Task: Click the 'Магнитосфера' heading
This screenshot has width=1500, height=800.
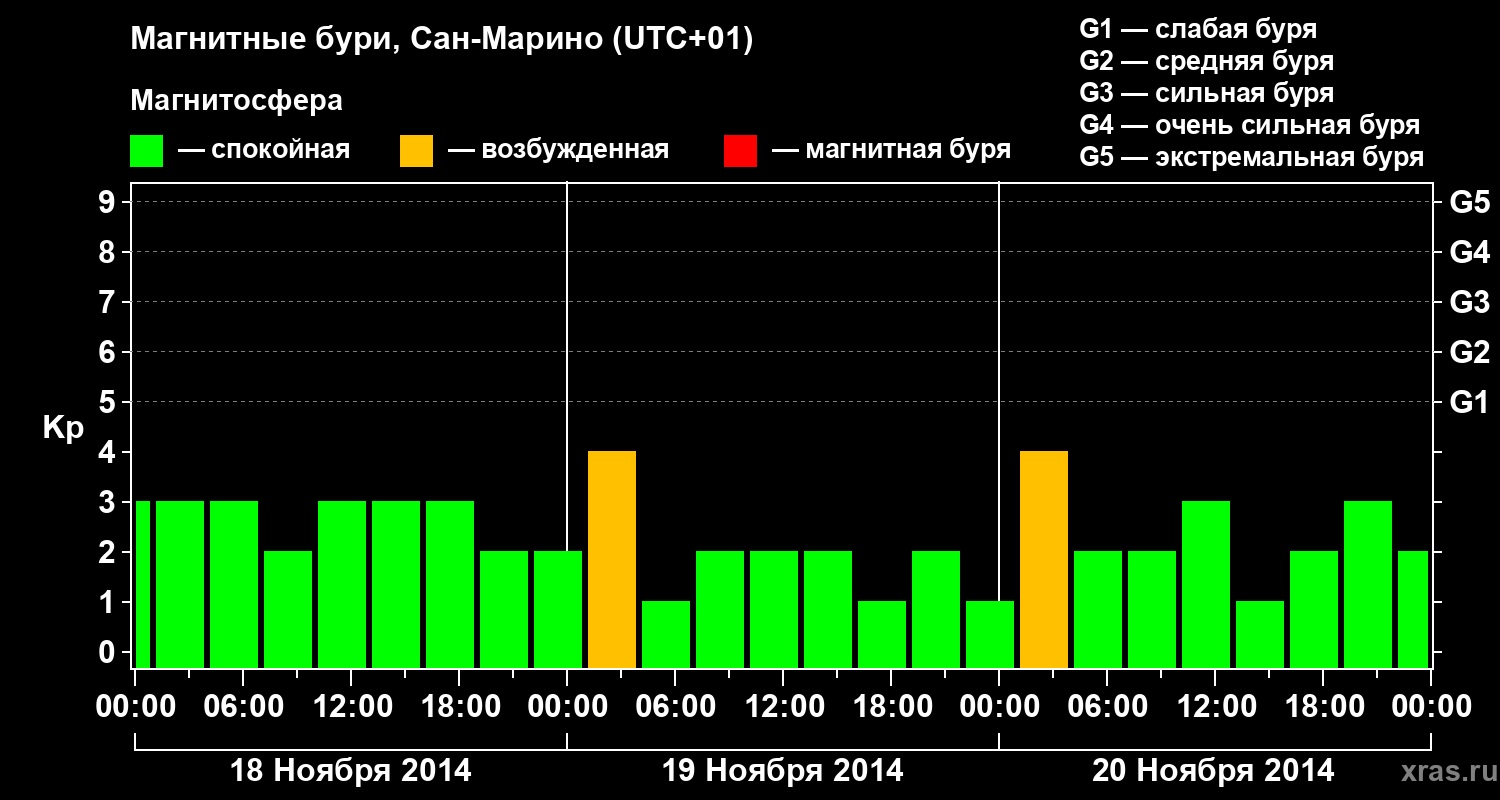Action: tap(236, 101)
